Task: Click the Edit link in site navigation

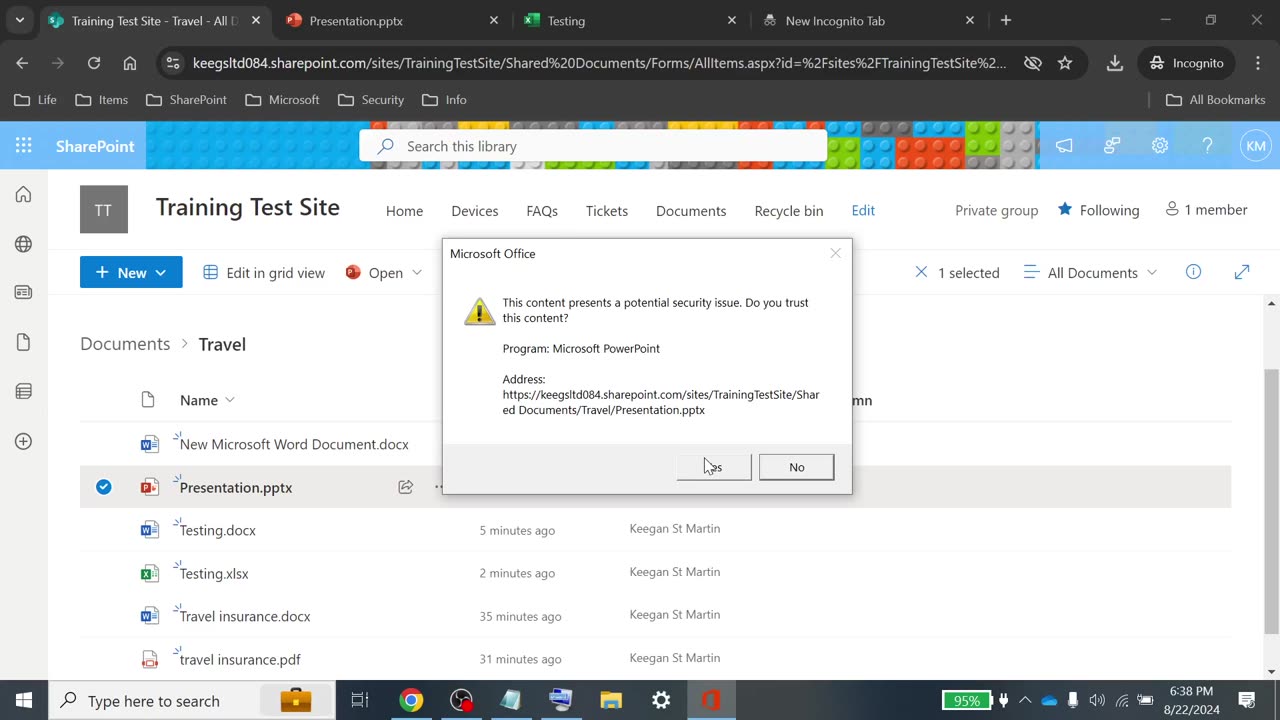Action: (x=863, y=210)
